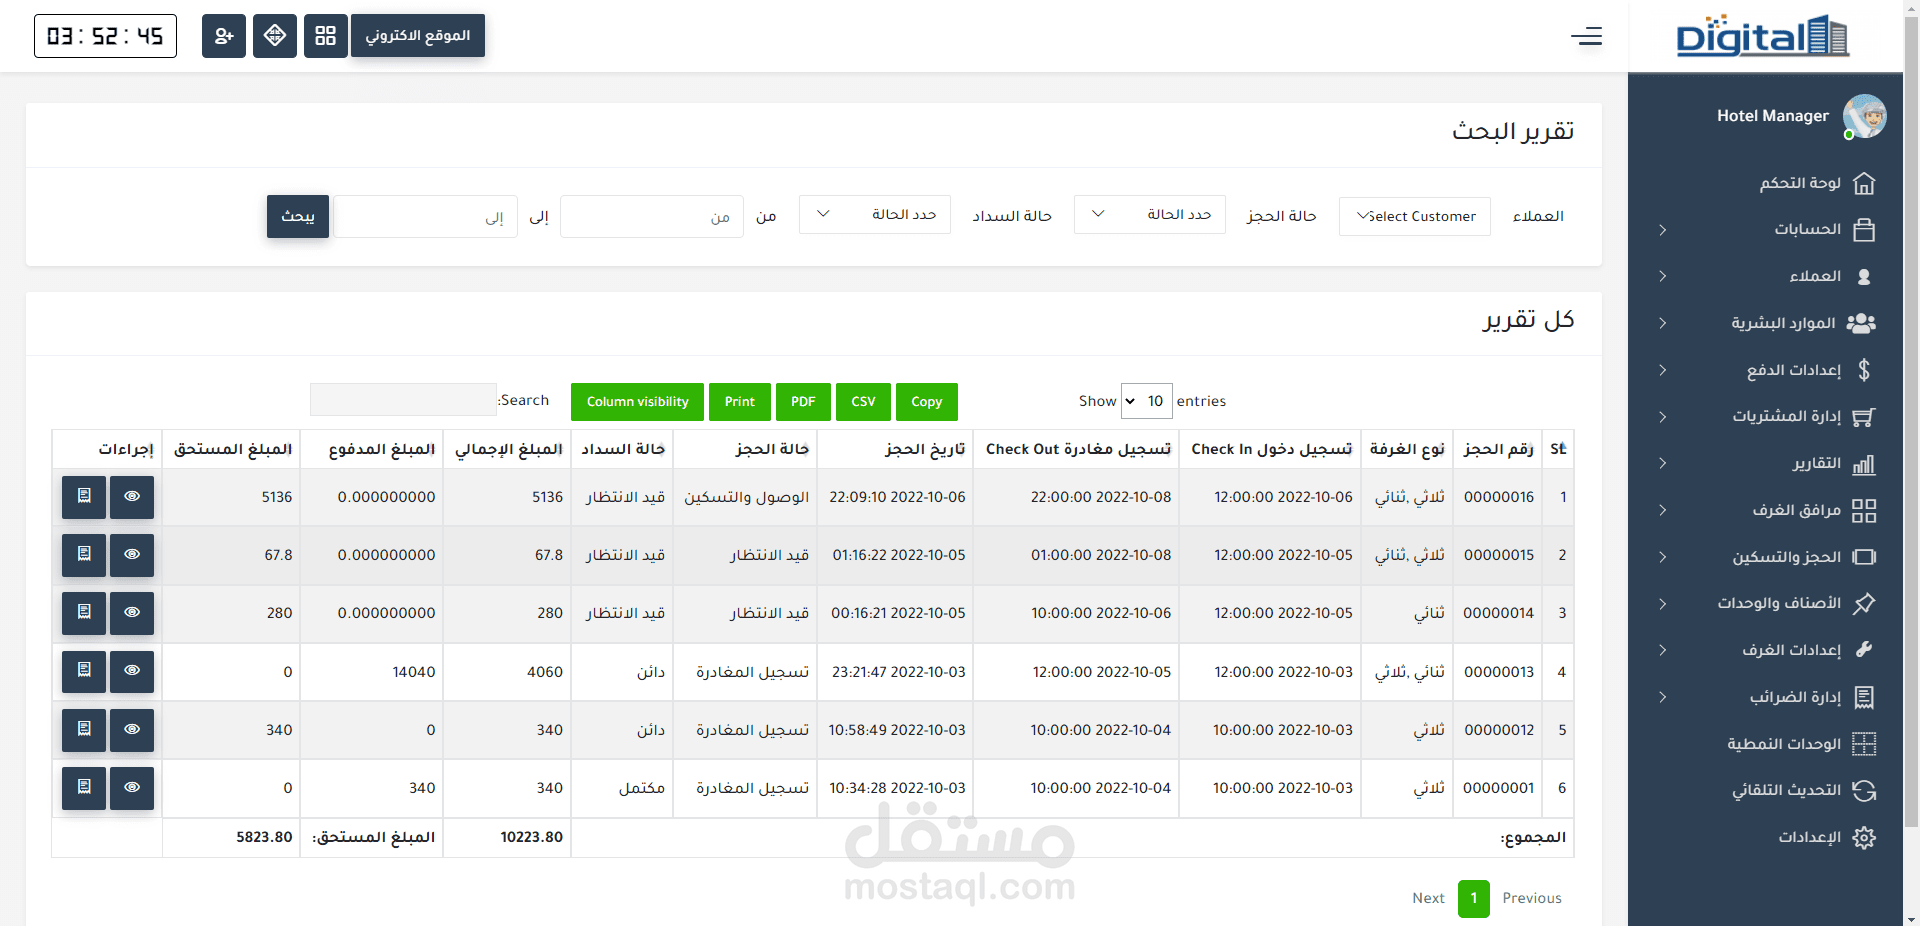
Task: Open the Show entries count dropdown
Action: 1146,401
